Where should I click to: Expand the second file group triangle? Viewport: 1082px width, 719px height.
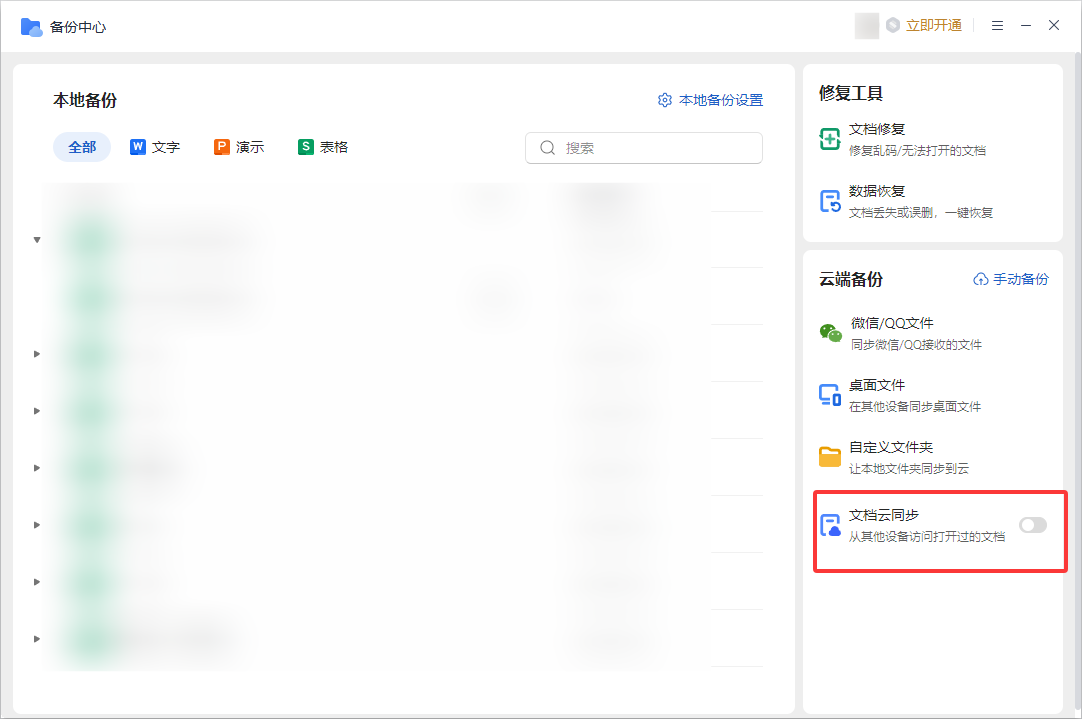point(36,353)
